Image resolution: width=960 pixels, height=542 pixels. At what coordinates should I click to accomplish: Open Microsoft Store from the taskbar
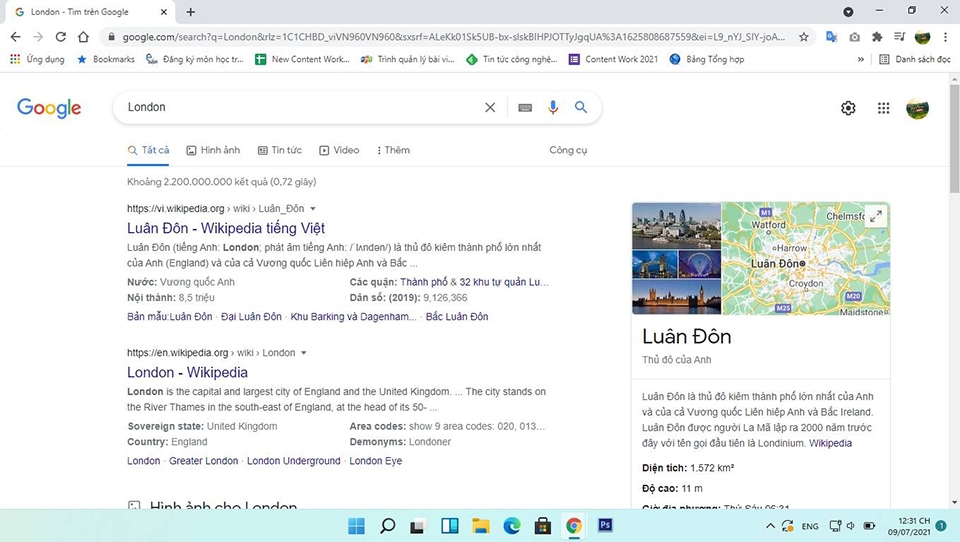pyautogui.click(x=542, y=525)
